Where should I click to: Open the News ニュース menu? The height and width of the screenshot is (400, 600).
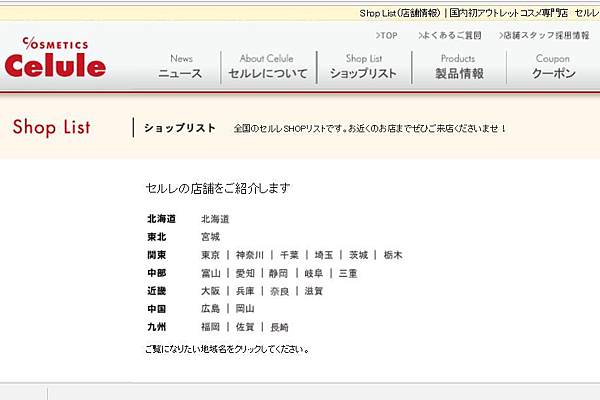click(180, 67)
